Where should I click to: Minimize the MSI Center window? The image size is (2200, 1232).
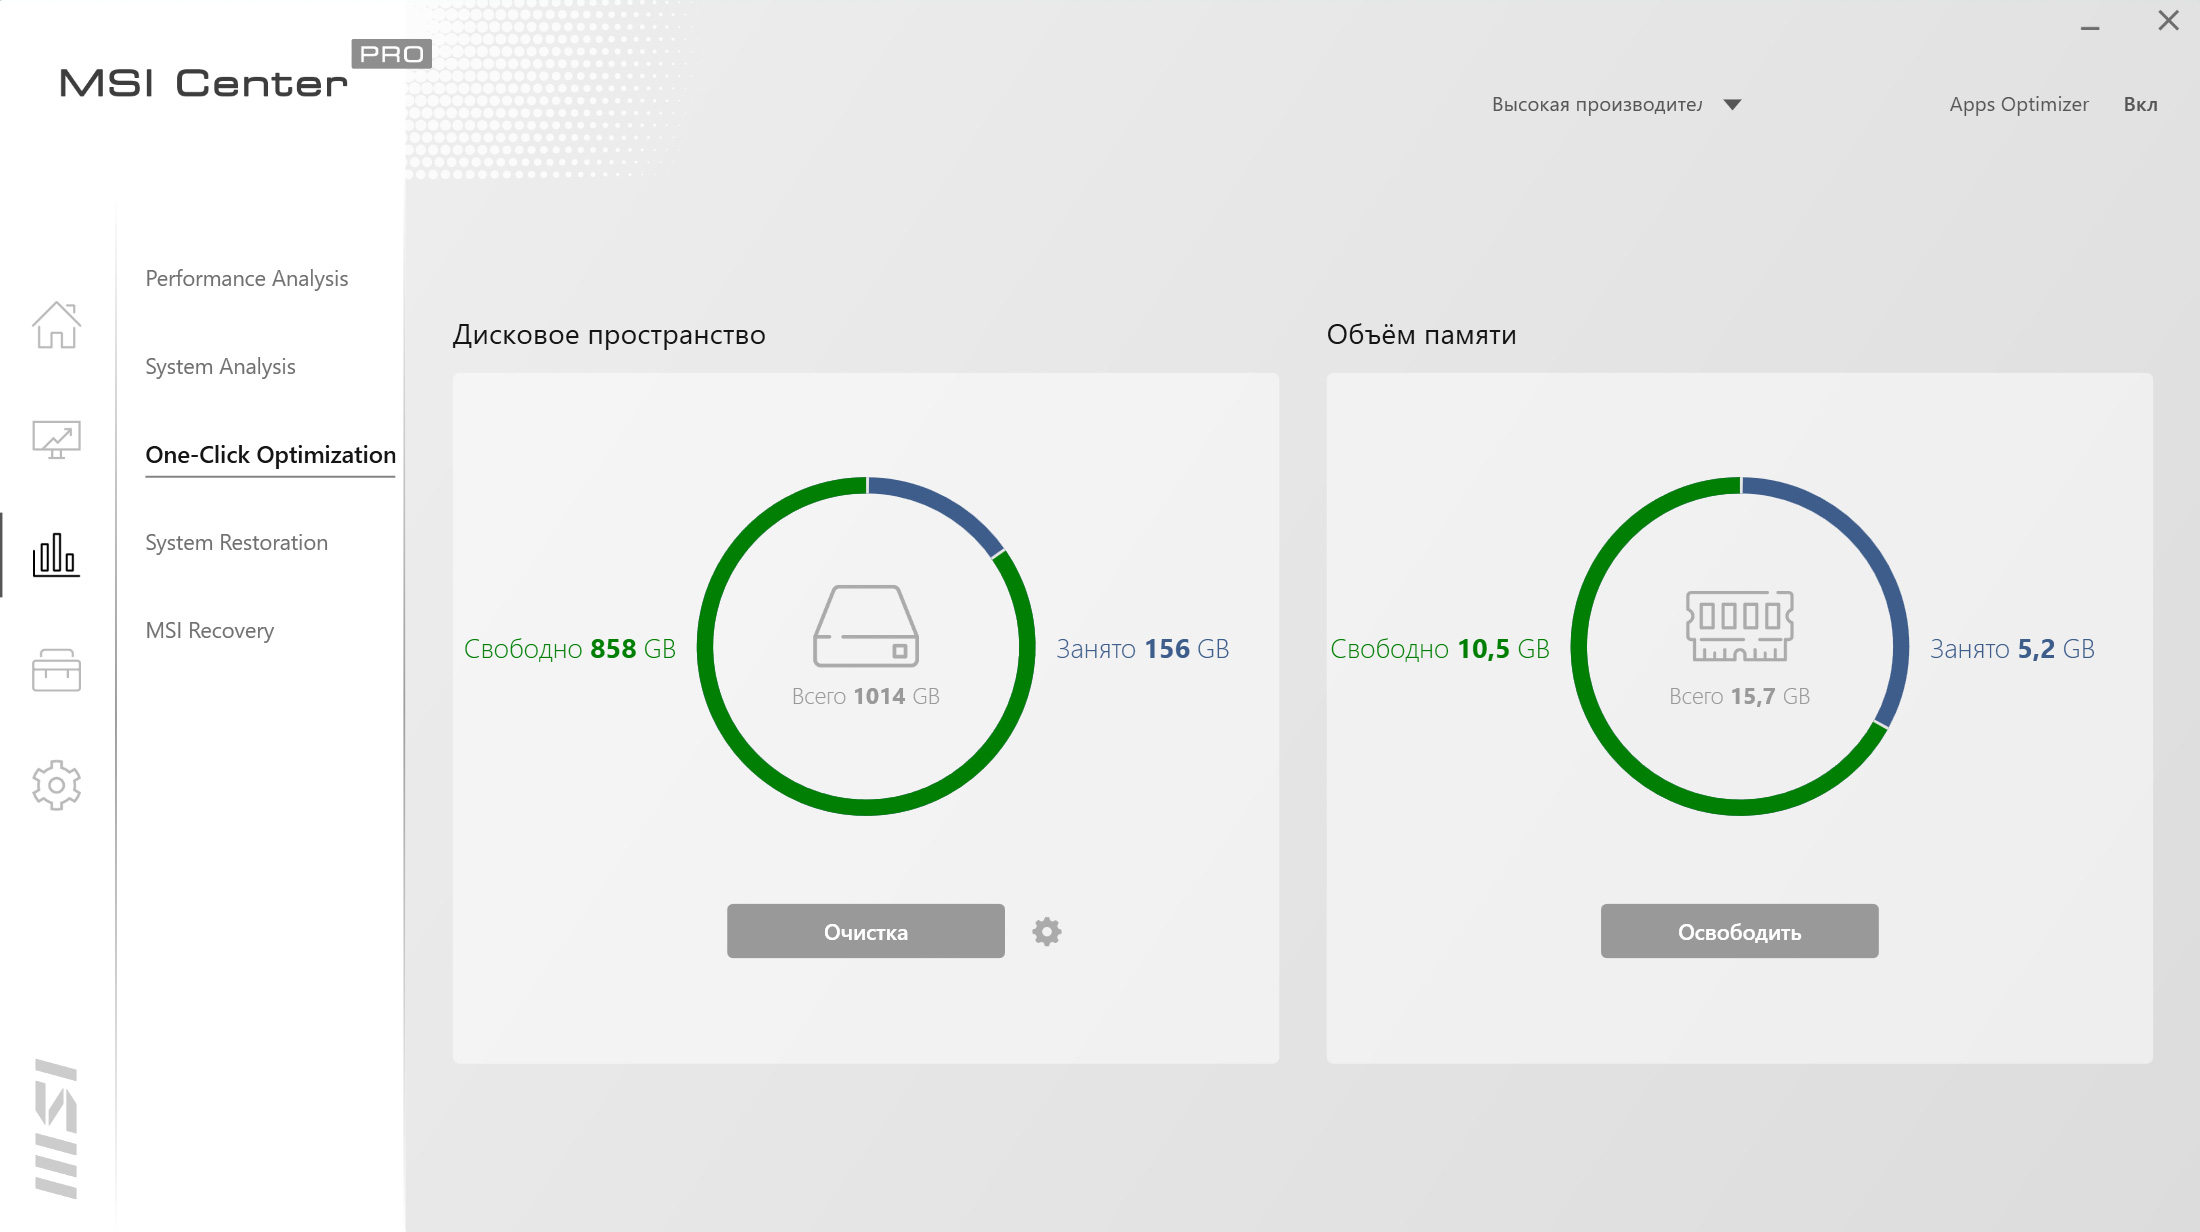click(2090, 27)
